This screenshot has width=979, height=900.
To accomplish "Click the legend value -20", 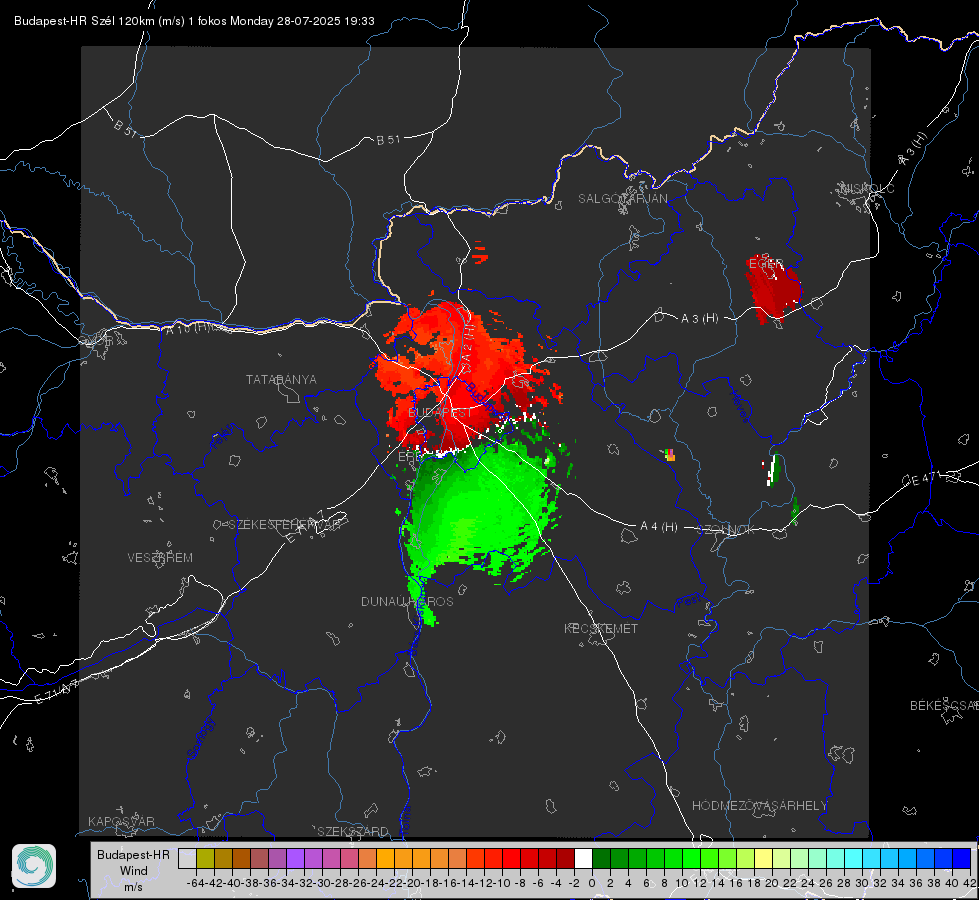I will click(412, 883).
